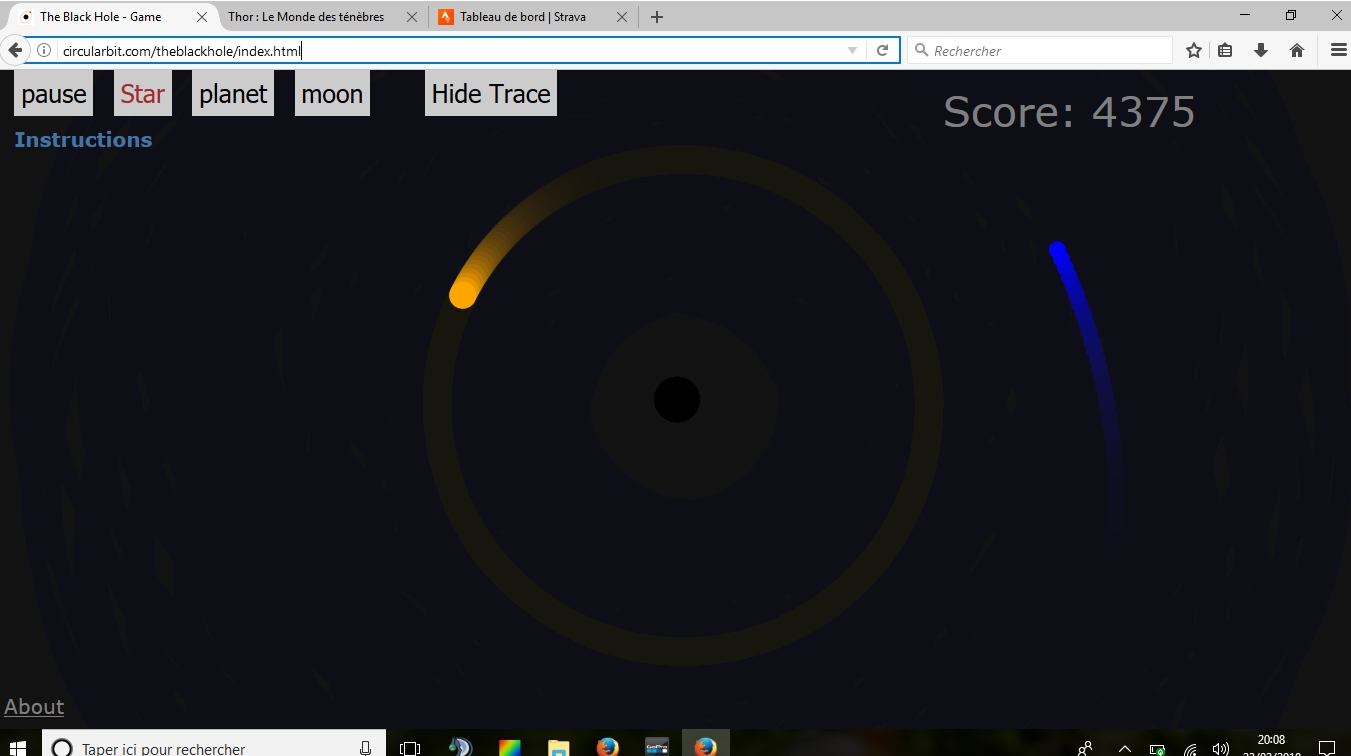Go to the Firefox home page icon

[x=1297, y=51]
